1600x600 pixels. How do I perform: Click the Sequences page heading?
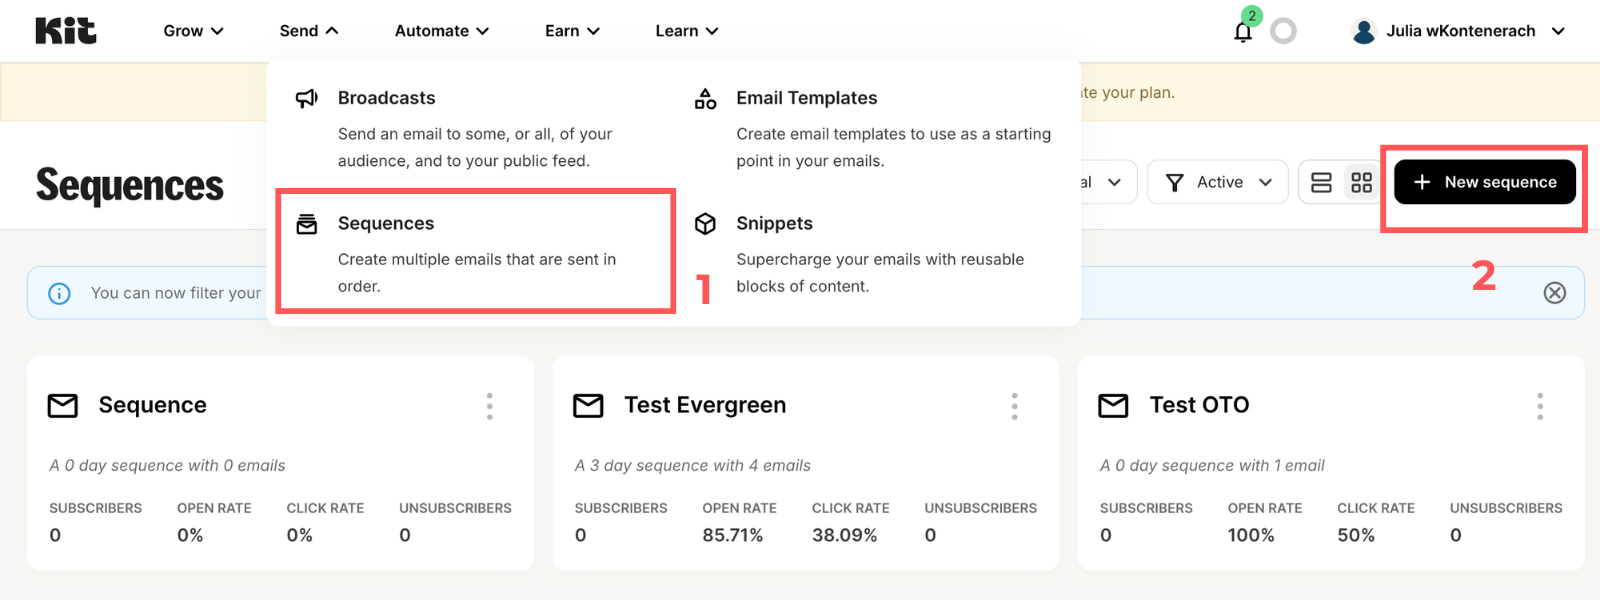[130, 185]
